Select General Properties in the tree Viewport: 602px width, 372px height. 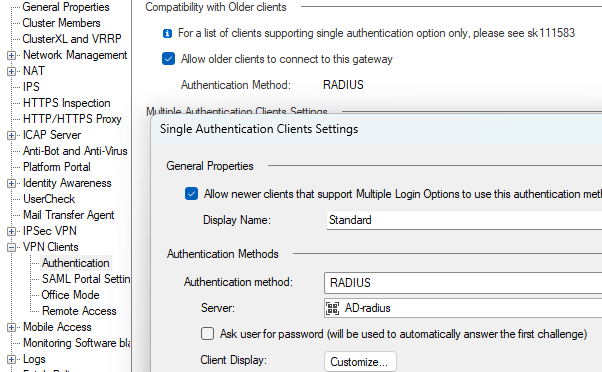tap(66, 7)
